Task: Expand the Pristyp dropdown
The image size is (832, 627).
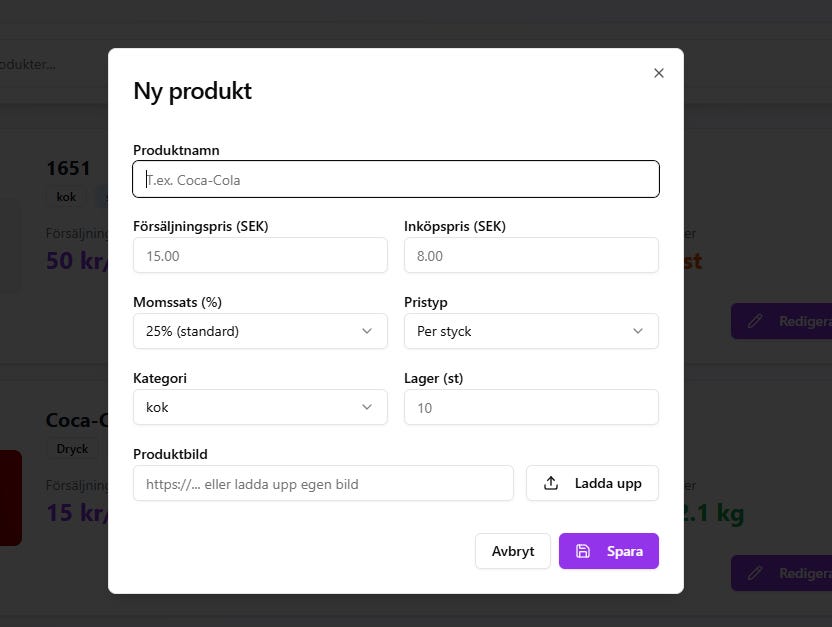Action: tap(531, 331)
